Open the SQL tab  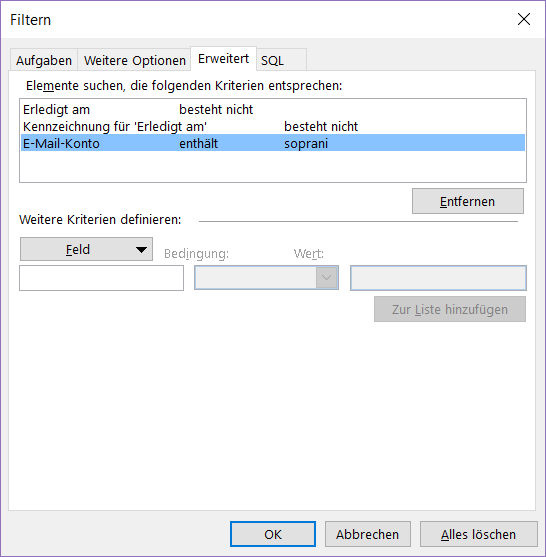pyautogui.click(x=281, y=60)
